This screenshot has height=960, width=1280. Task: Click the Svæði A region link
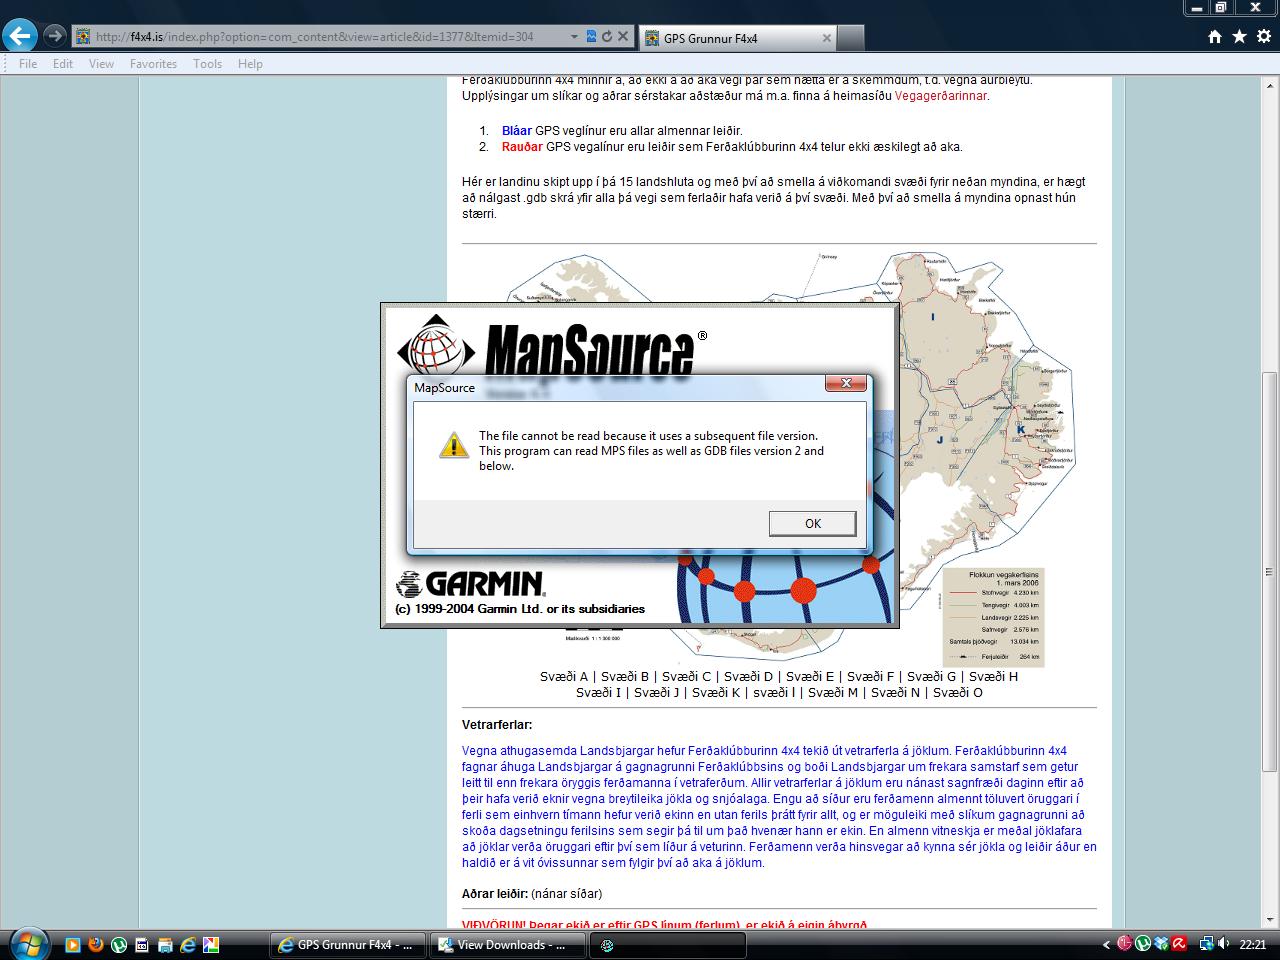(x=564, y=677)
